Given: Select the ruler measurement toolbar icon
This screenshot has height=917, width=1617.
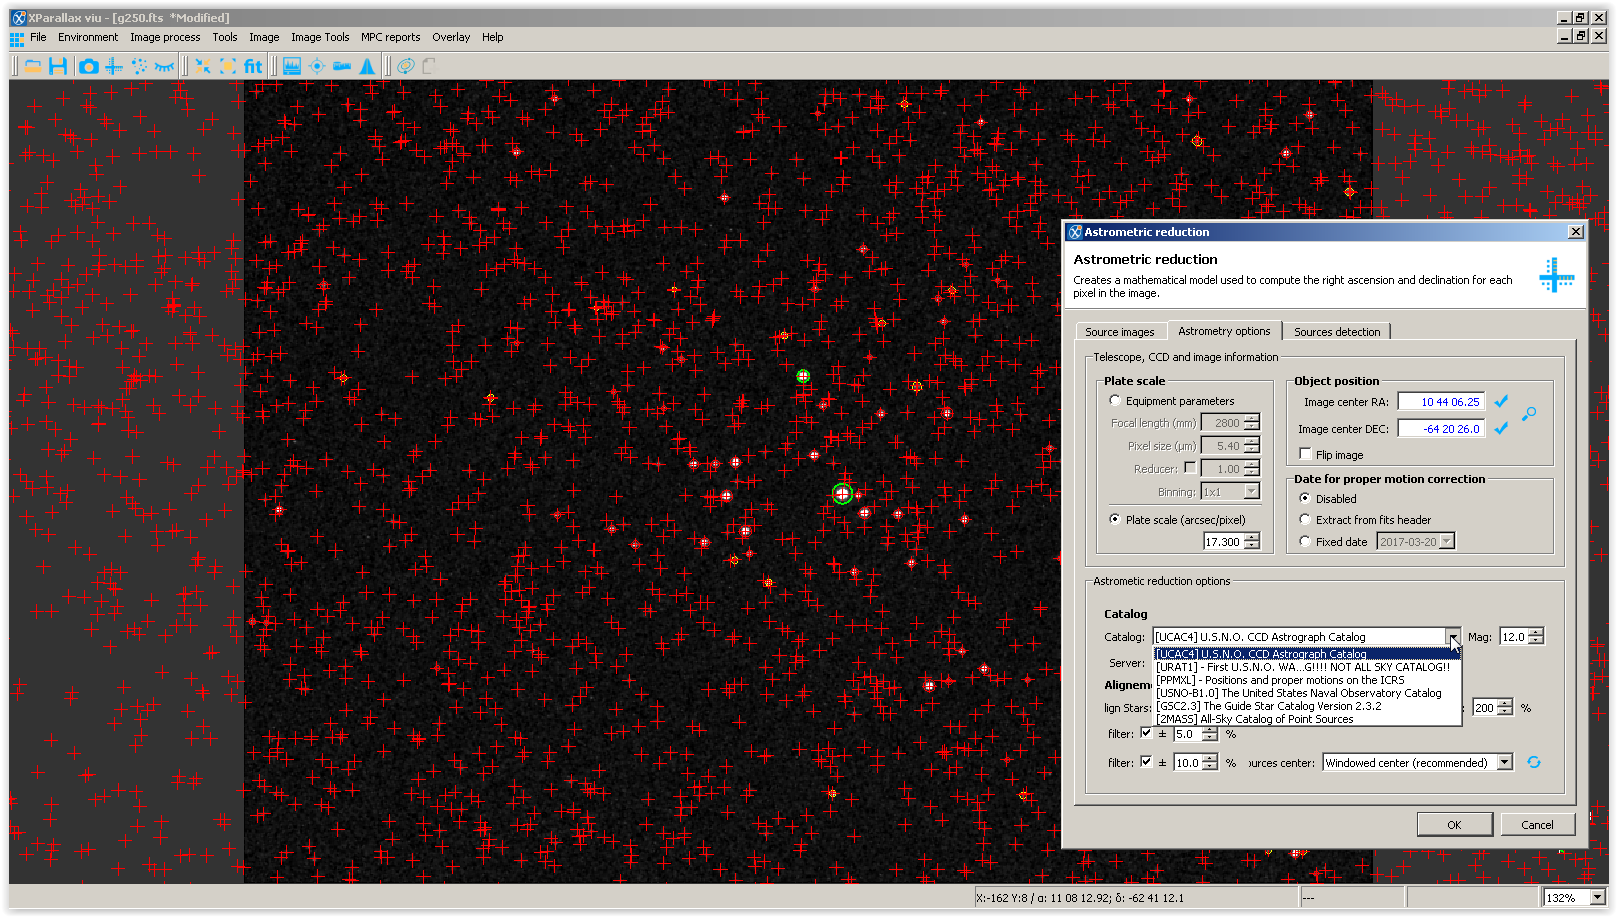Looking at the screenshot, I should click(342, 66).
